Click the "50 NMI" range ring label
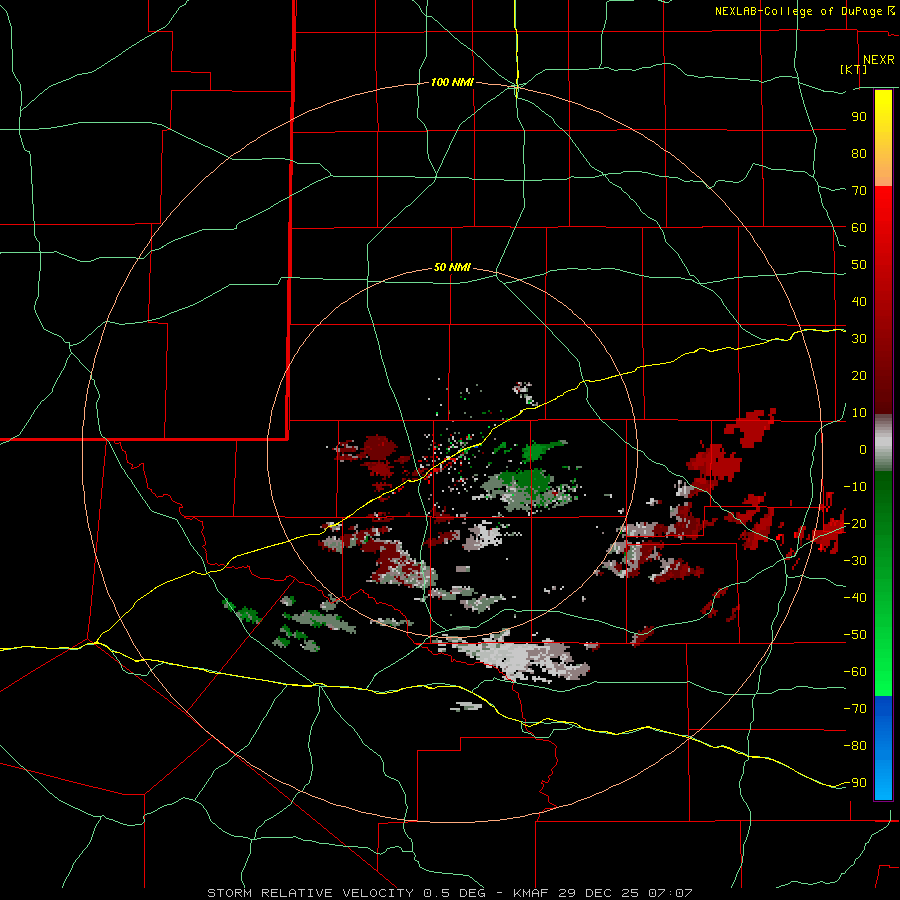This screenshot has width=900, height=900. [452, 267]
